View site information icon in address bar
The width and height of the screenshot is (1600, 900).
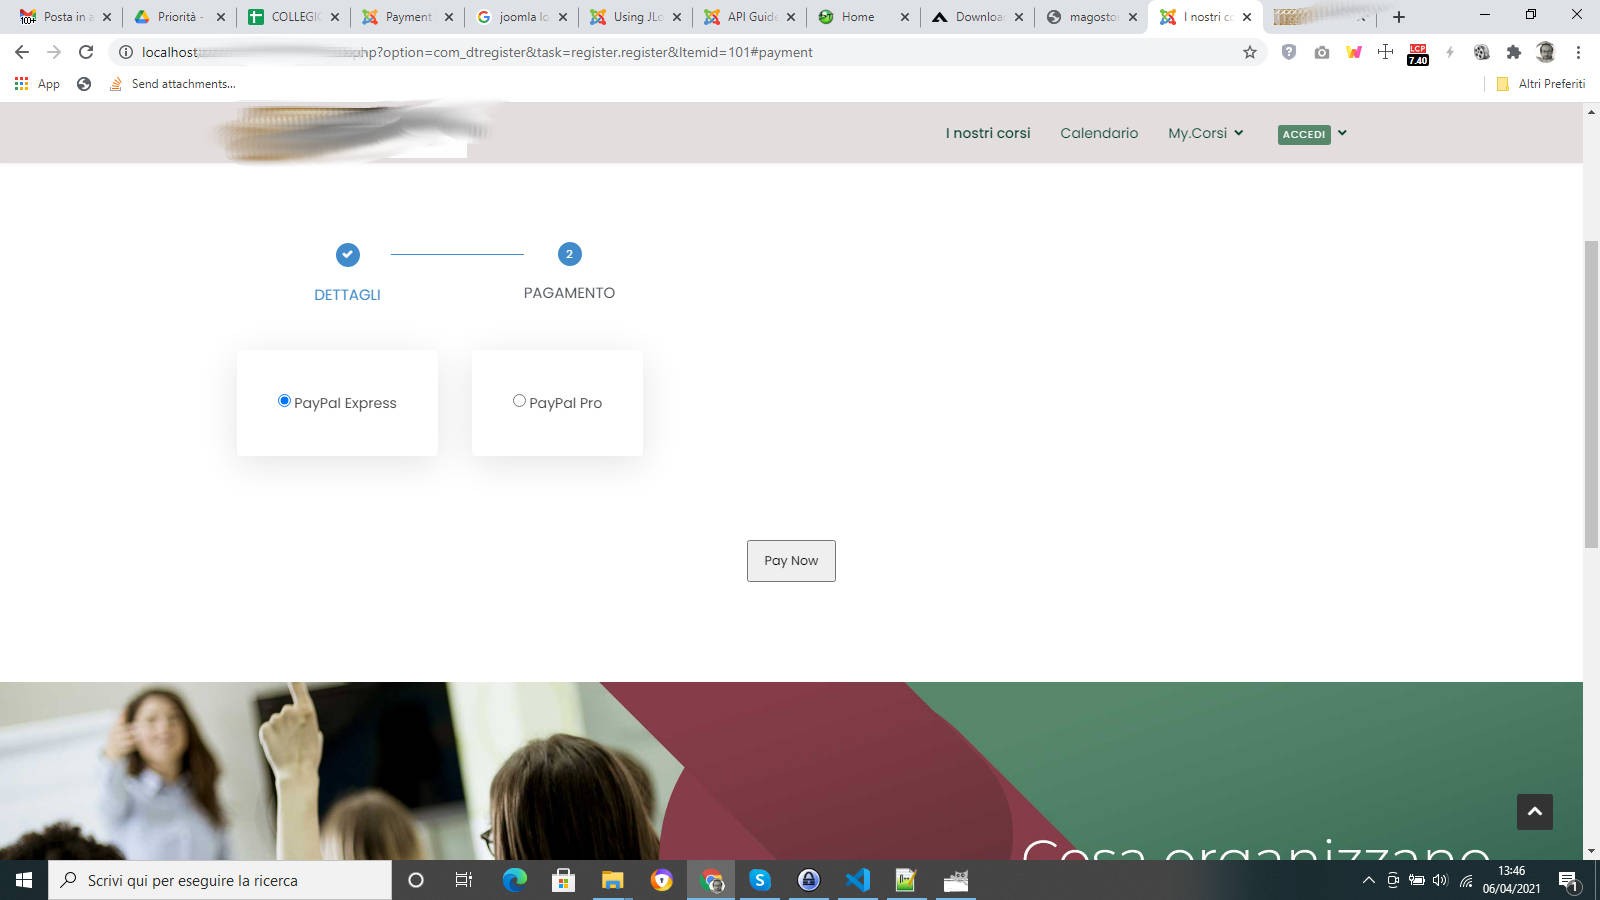[126, 52]
